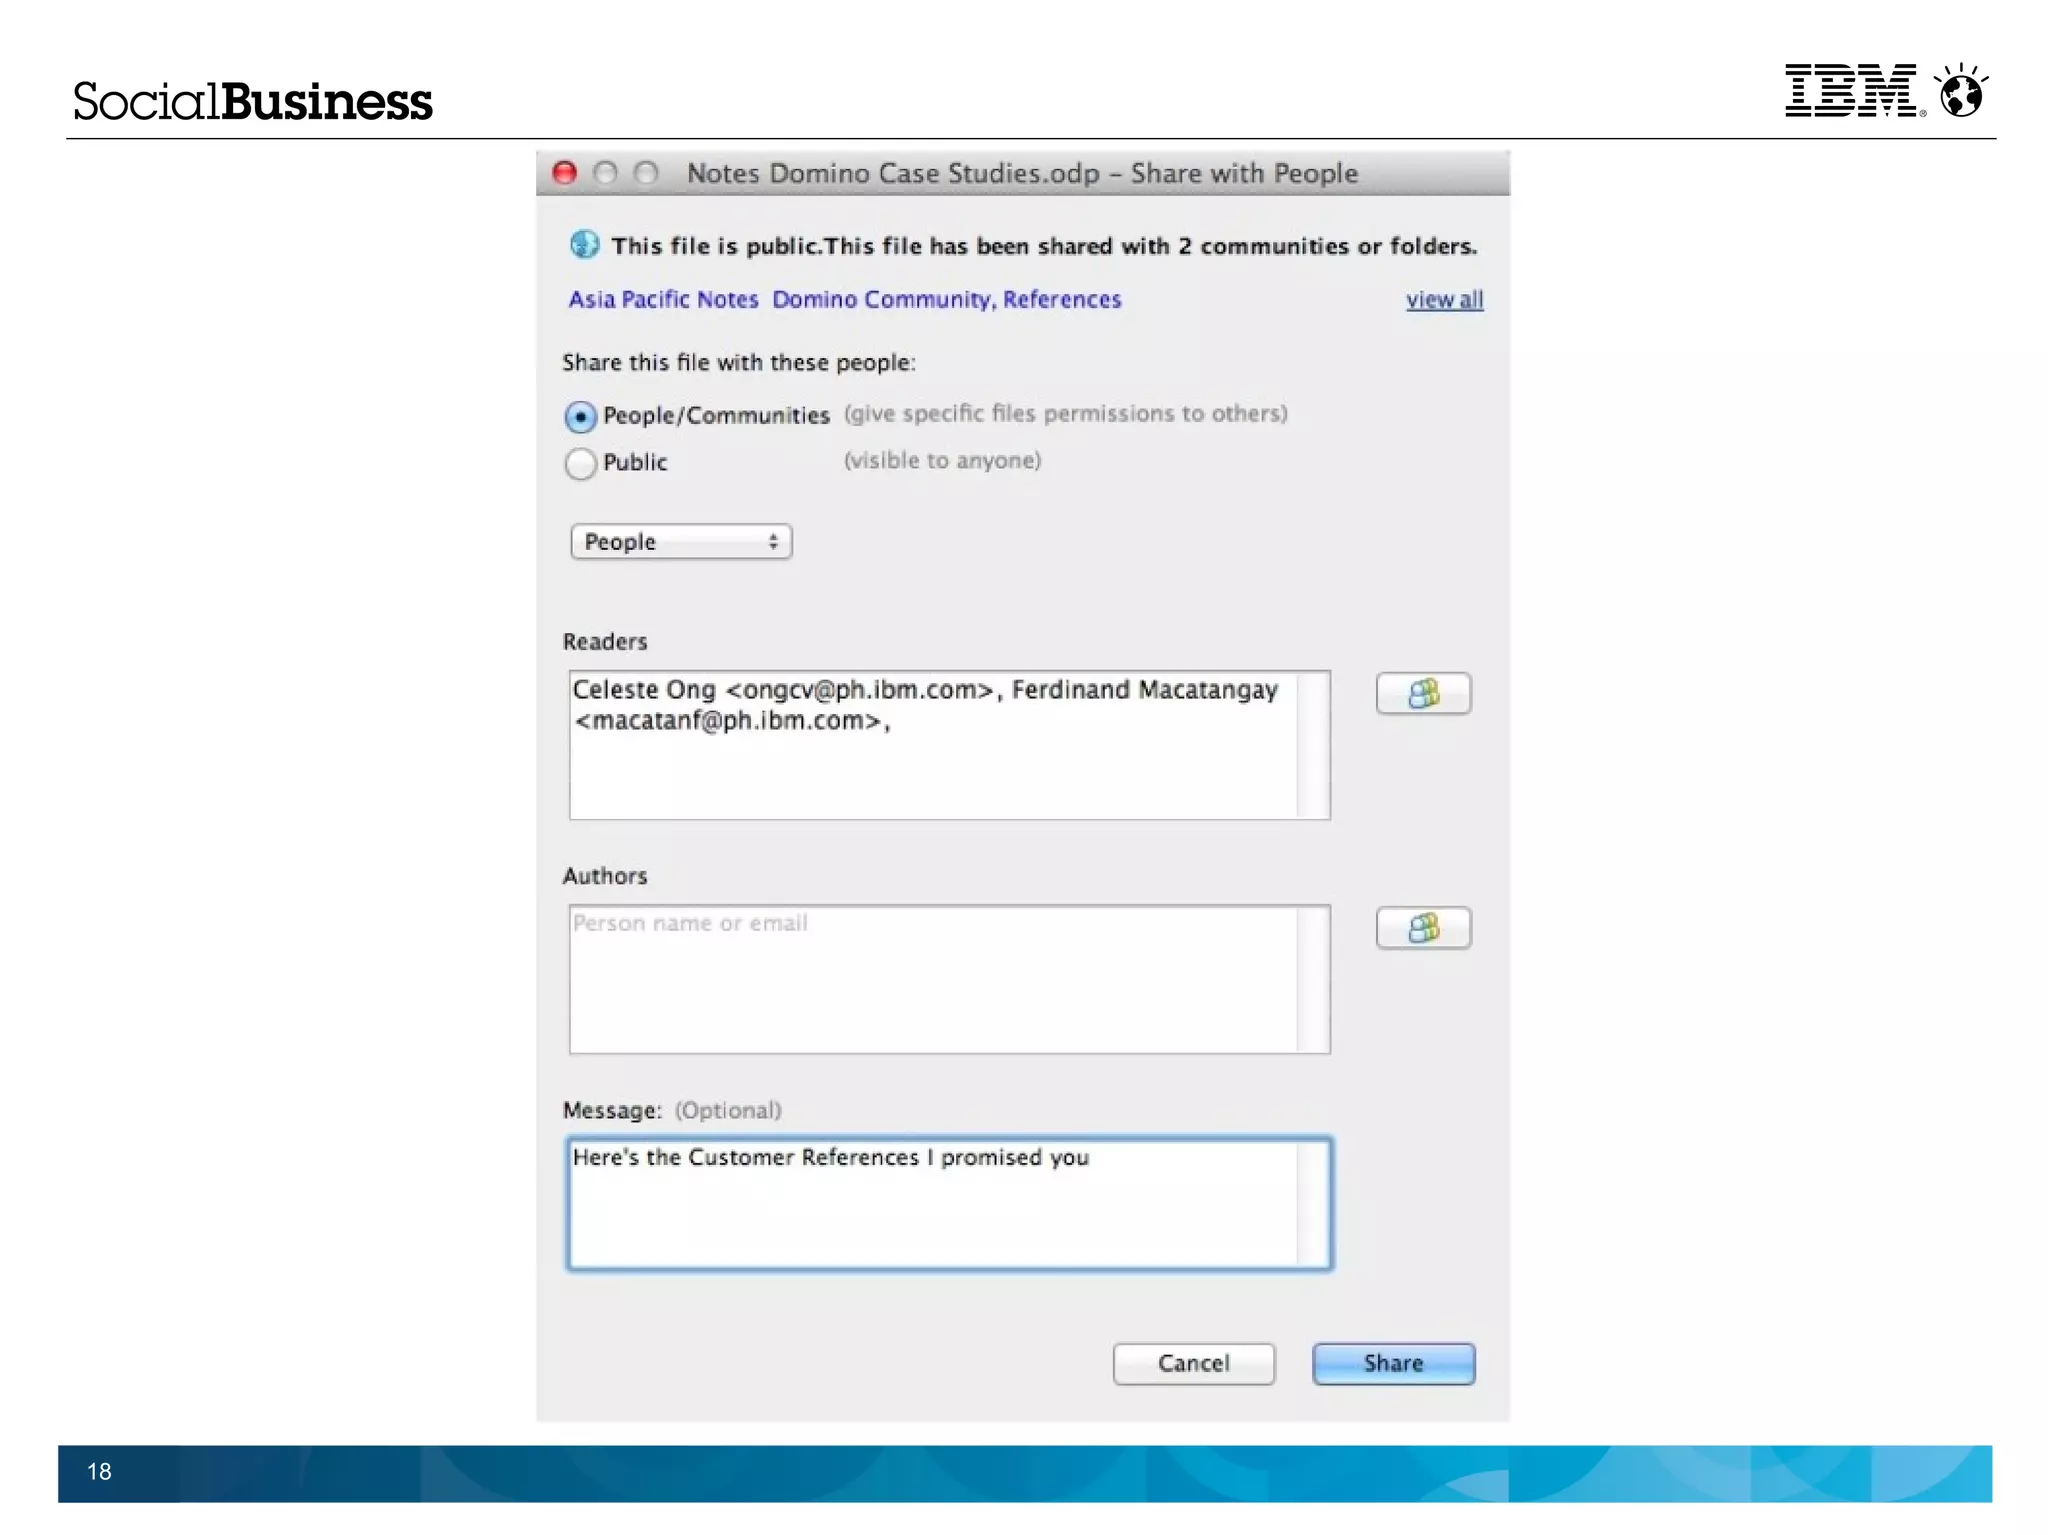Click the Readers field scrollbar

click(1313, 745)
